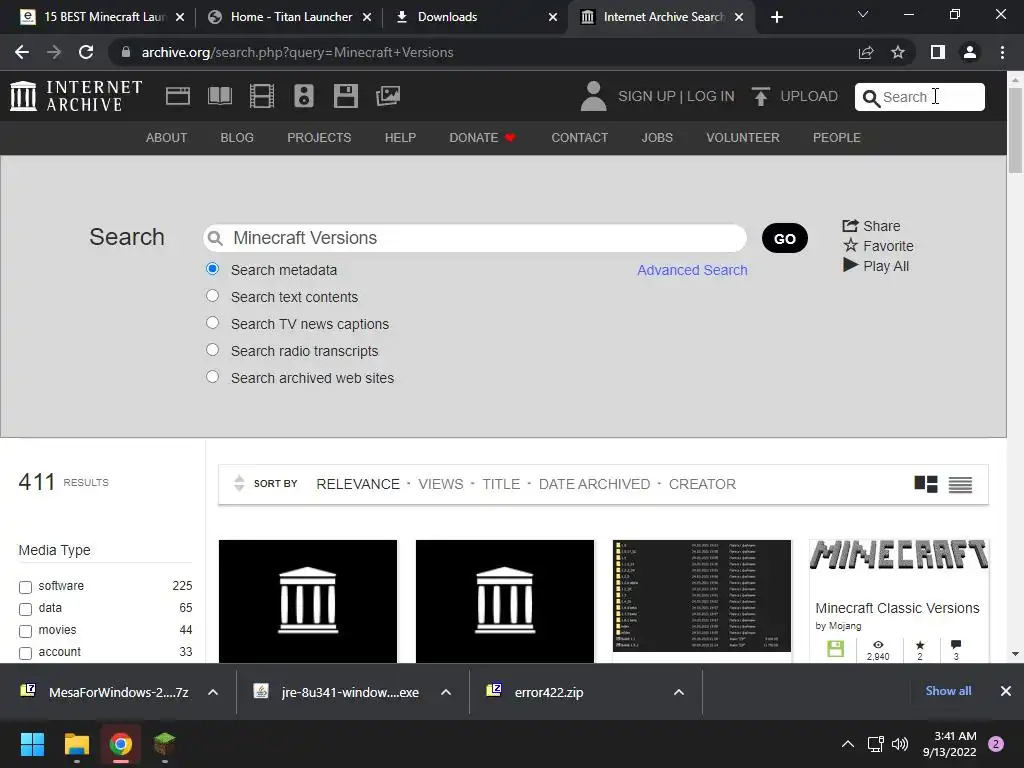1024x768 pixels.
Task: Check the data media type filter
Action: tap(25, 609)
